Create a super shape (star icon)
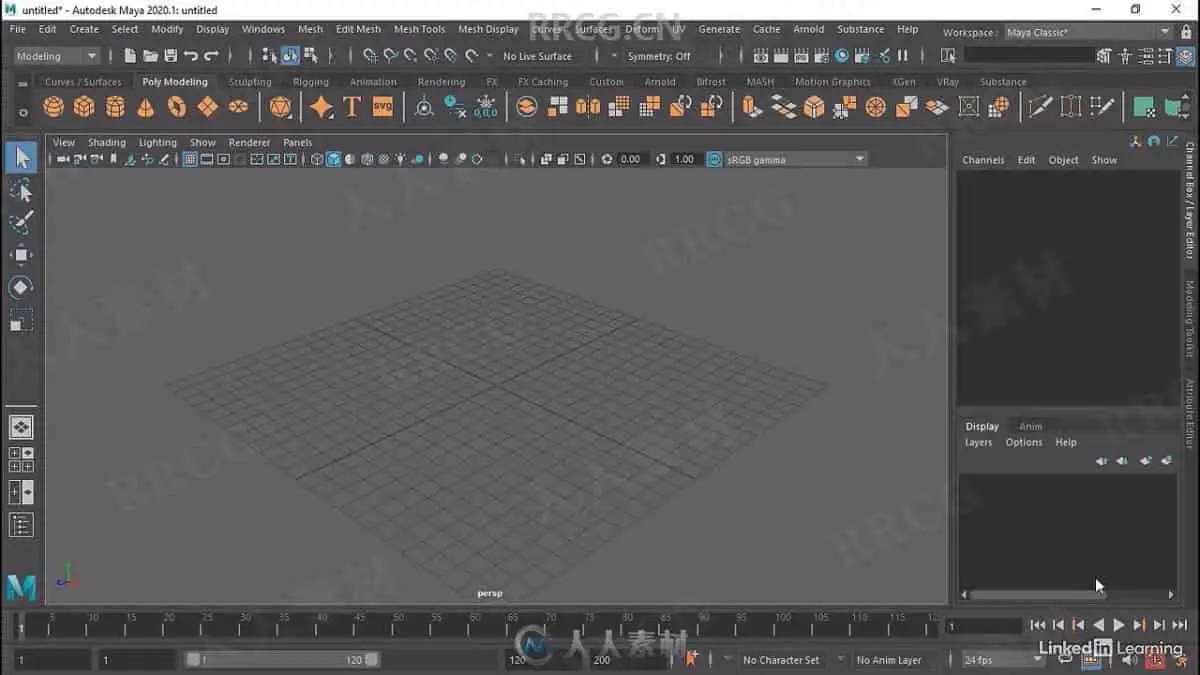1200x675 pixels. [x=321, y=106]
